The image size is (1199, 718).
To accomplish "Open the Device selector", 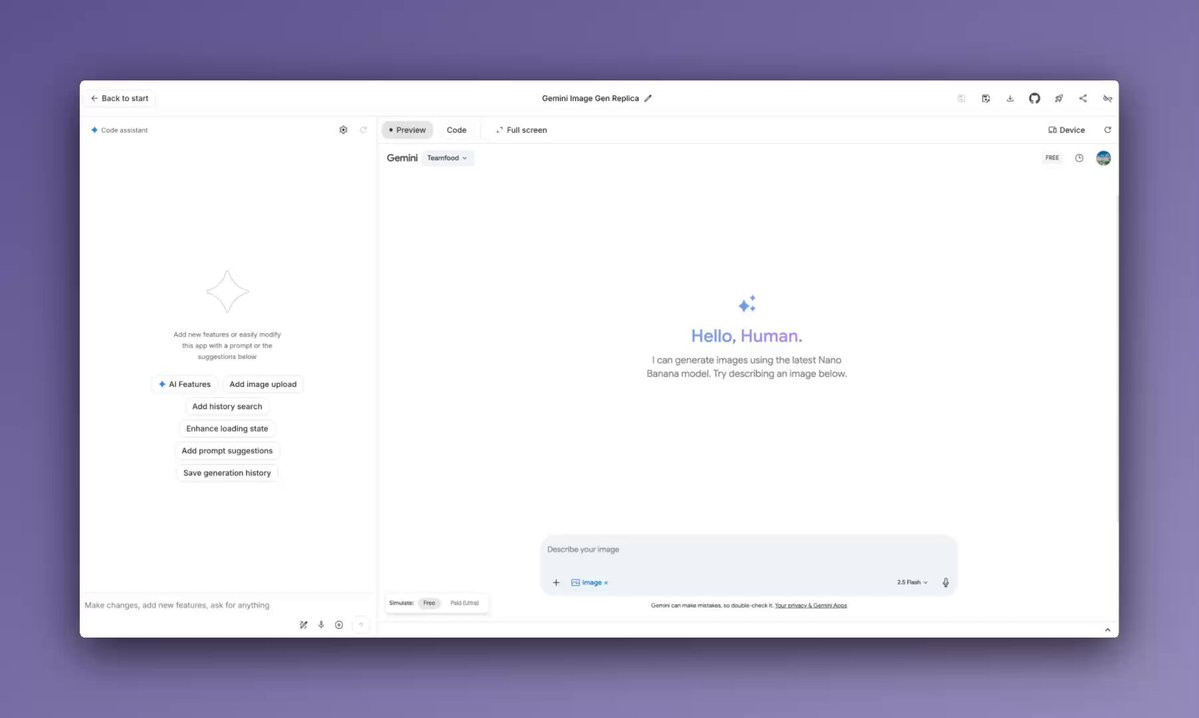I will point(1066,130).
